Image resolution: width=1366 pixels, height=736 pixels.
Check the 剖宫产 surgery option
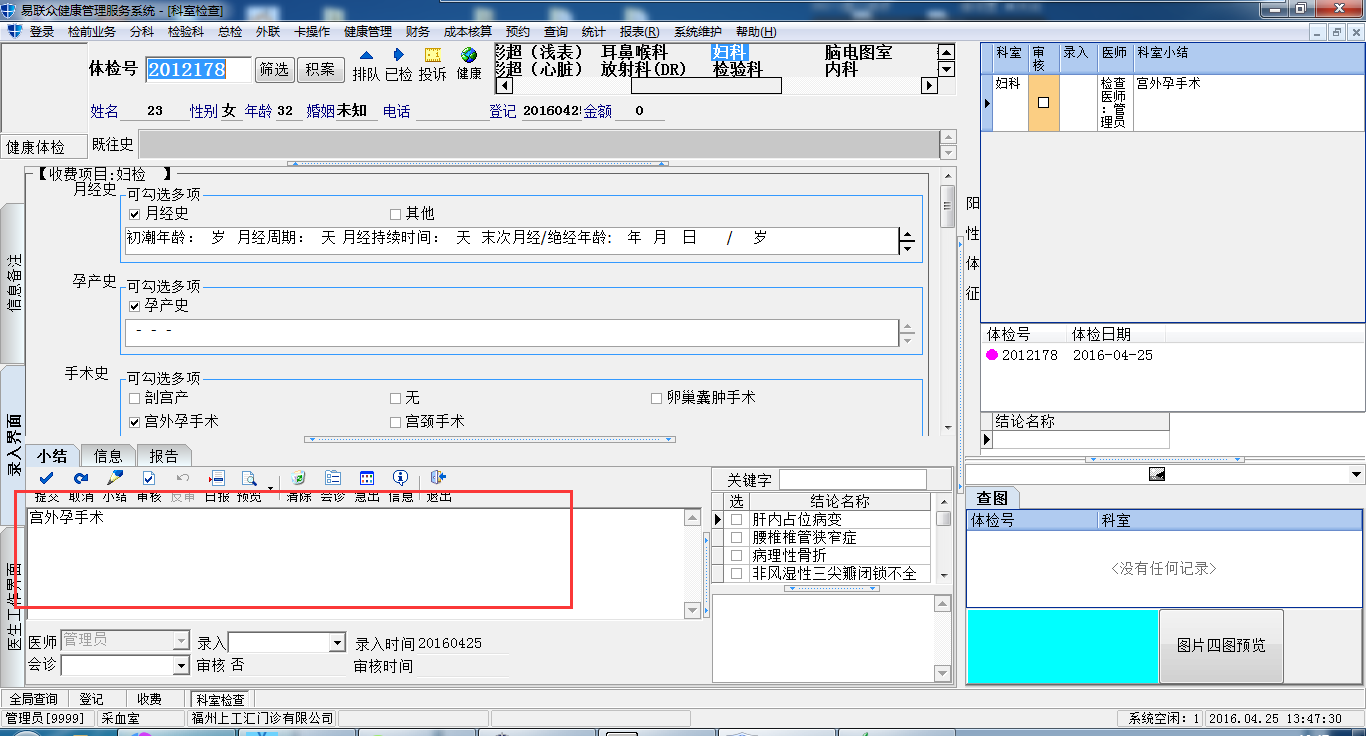tap(135, 398)
